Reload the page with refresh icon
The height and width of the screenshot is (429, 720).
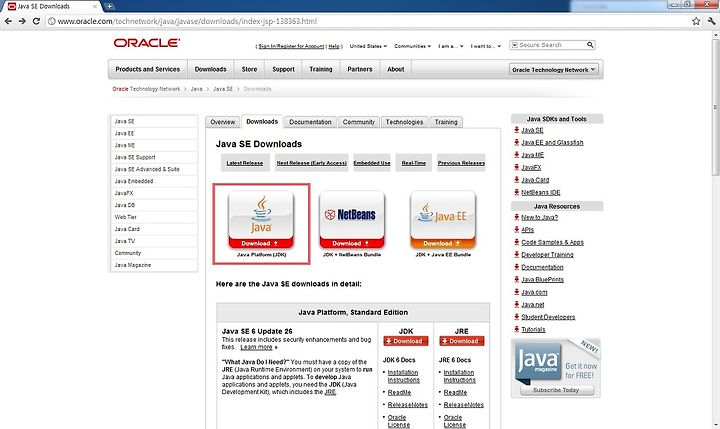click(x=36, y=21)
